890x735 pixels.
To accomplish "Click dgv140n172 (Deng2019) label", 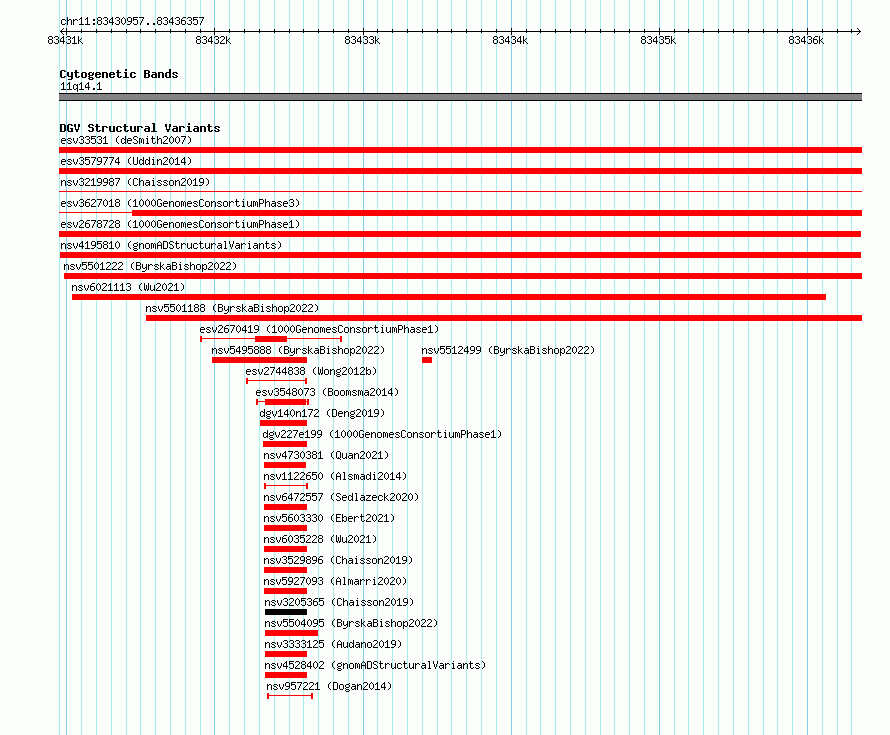I will pyautogui.click(x=322, y=413).
